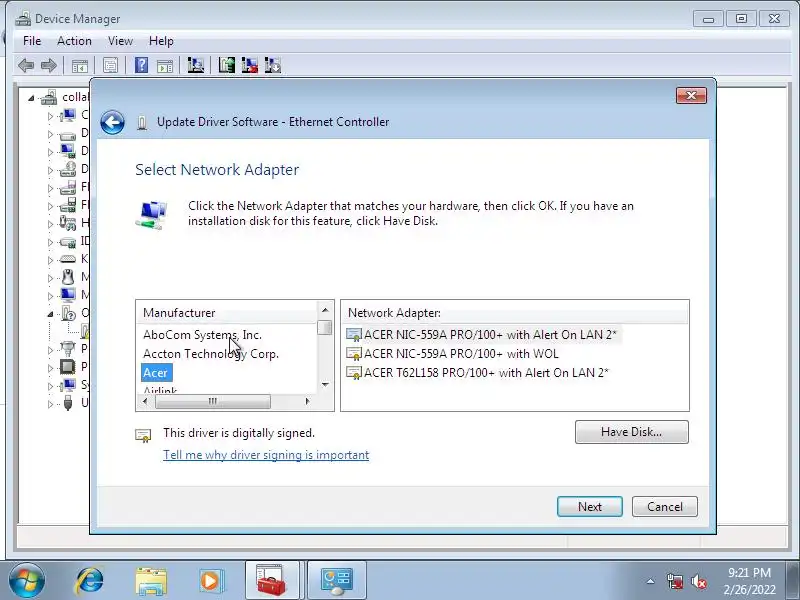Click manufacturer list scroll-down arrow

[325, 385]
